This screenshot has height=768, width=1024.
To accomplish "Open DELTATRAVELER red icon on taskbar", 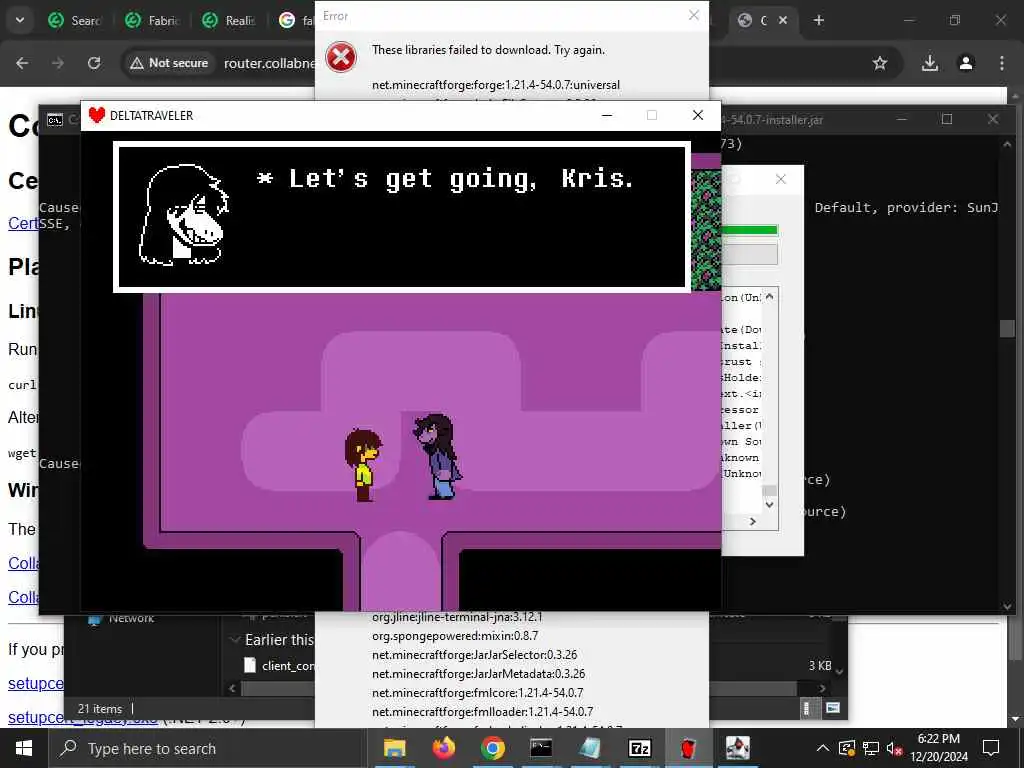I will pos(688,748).
